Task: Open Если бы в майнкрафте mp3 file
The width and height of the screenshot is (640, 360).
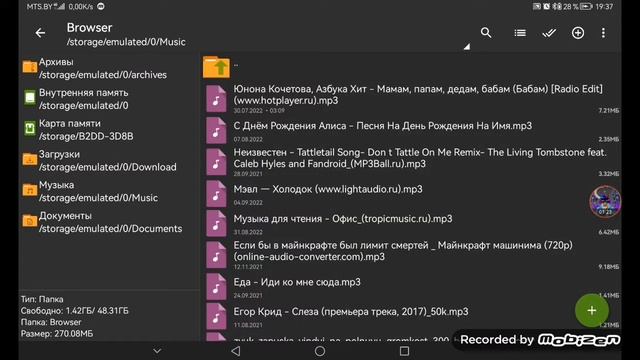Action: (x=411, y=255)
